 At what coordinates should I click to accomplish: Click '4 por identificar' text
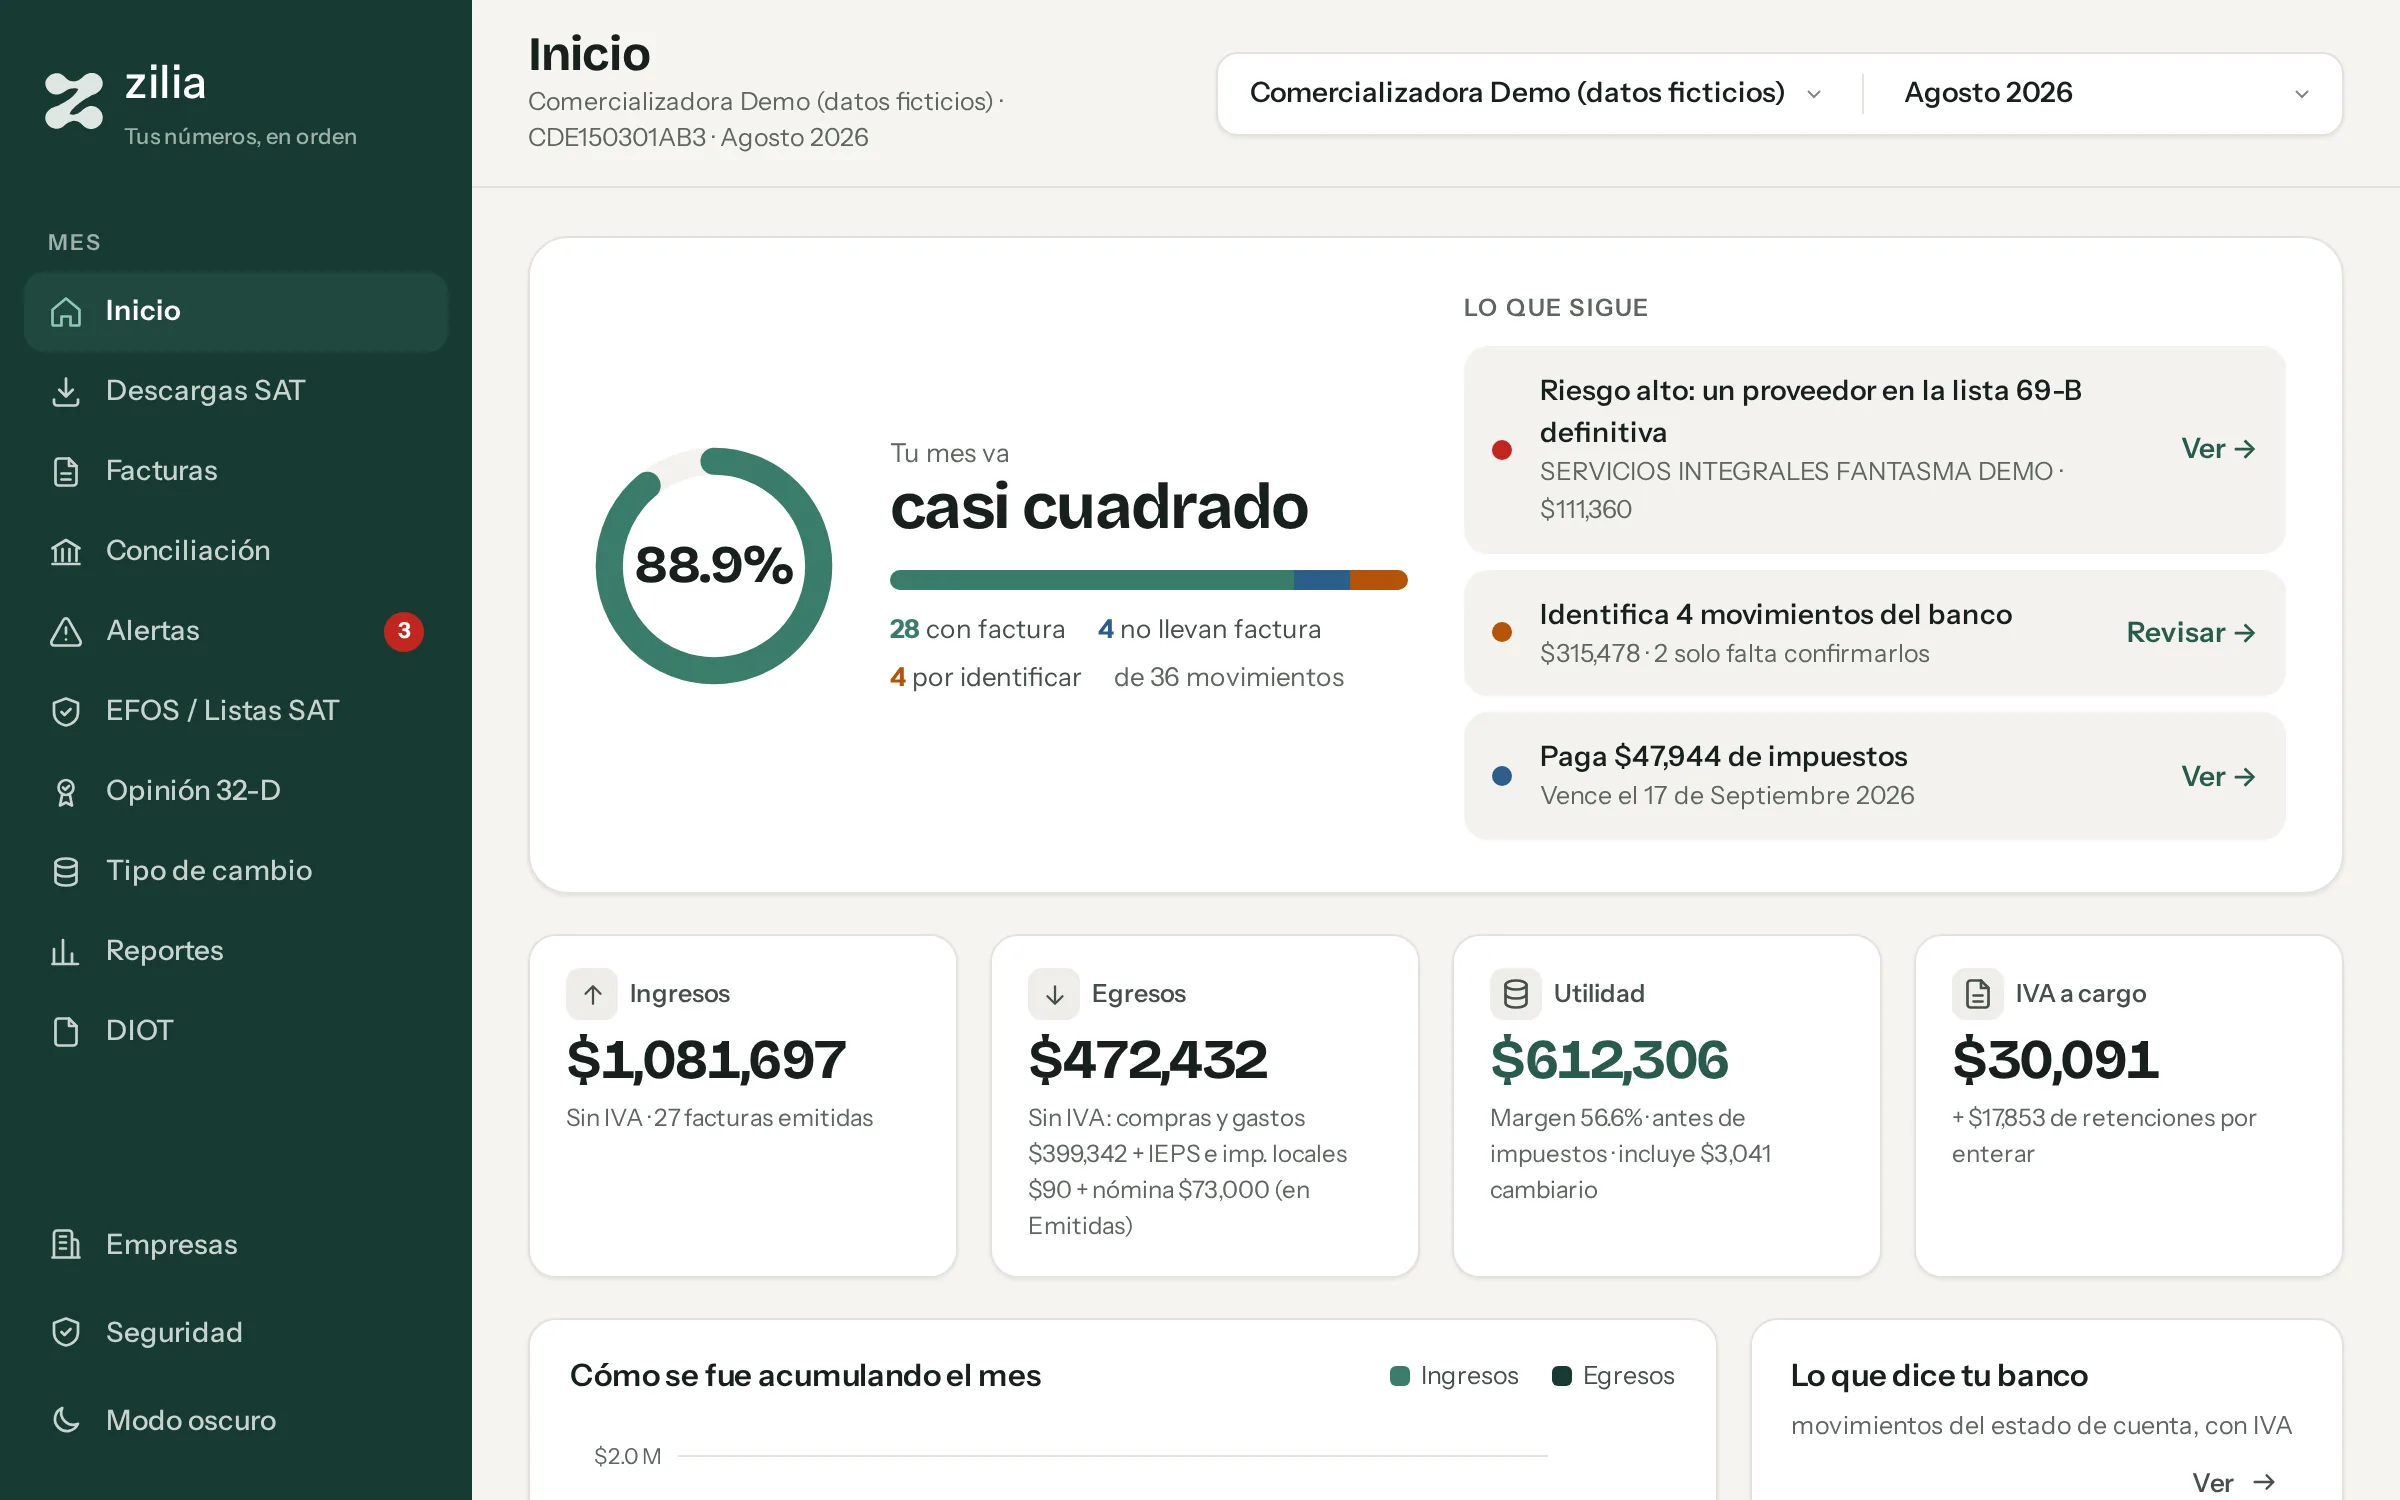(x=986, y=677)
